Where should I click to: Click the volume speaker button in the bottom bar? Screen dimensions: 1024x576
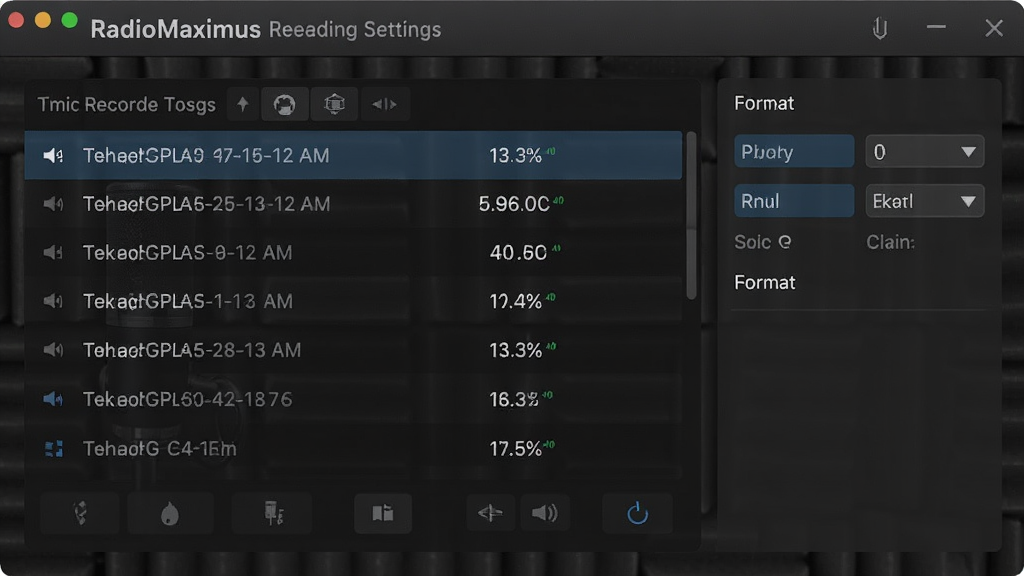(x=544, y=513)
